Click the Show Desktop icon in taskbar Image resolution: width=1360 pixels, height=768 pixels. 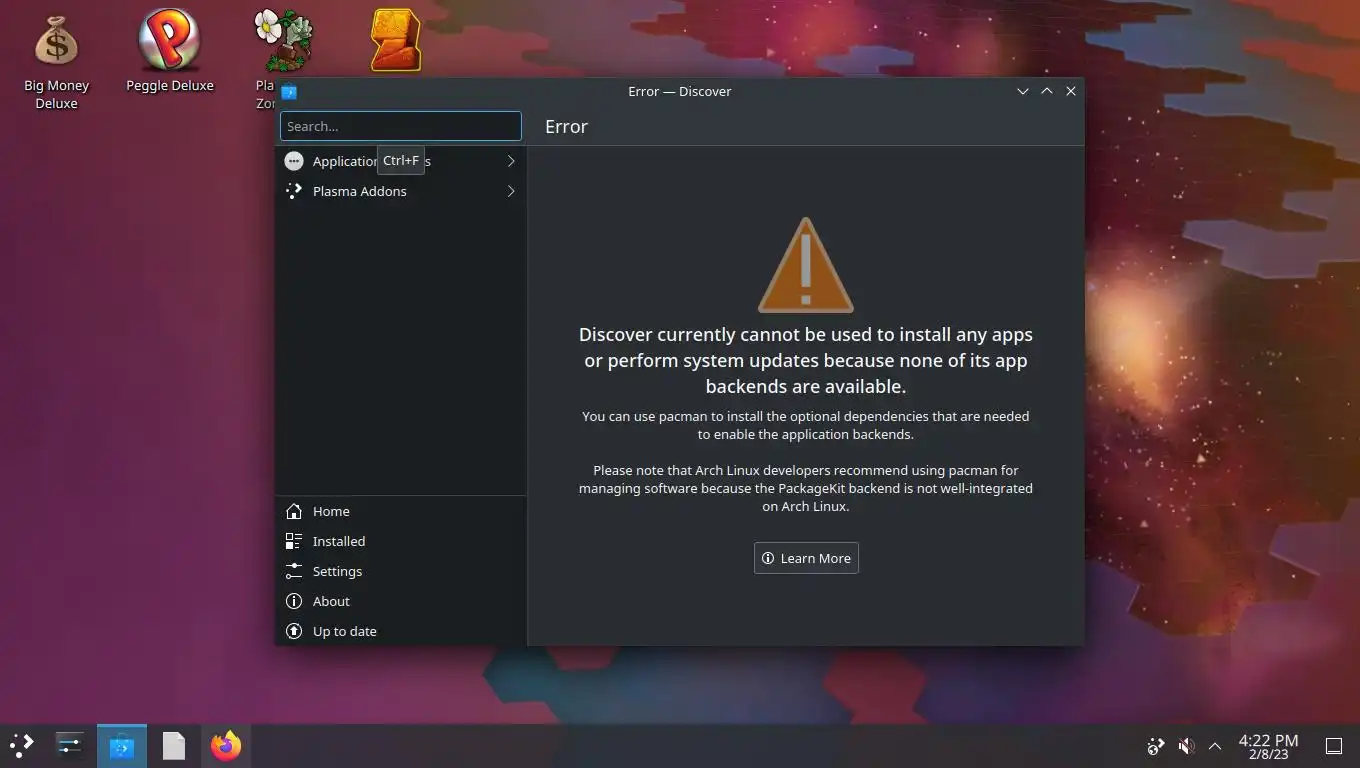(1333, 746)
